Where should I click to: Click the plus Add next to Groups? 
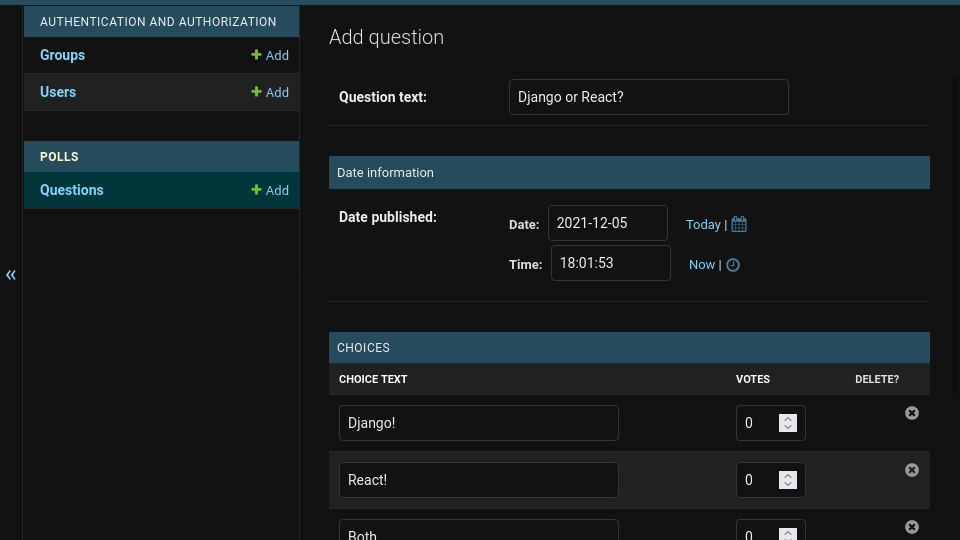(x=270, y=56)
